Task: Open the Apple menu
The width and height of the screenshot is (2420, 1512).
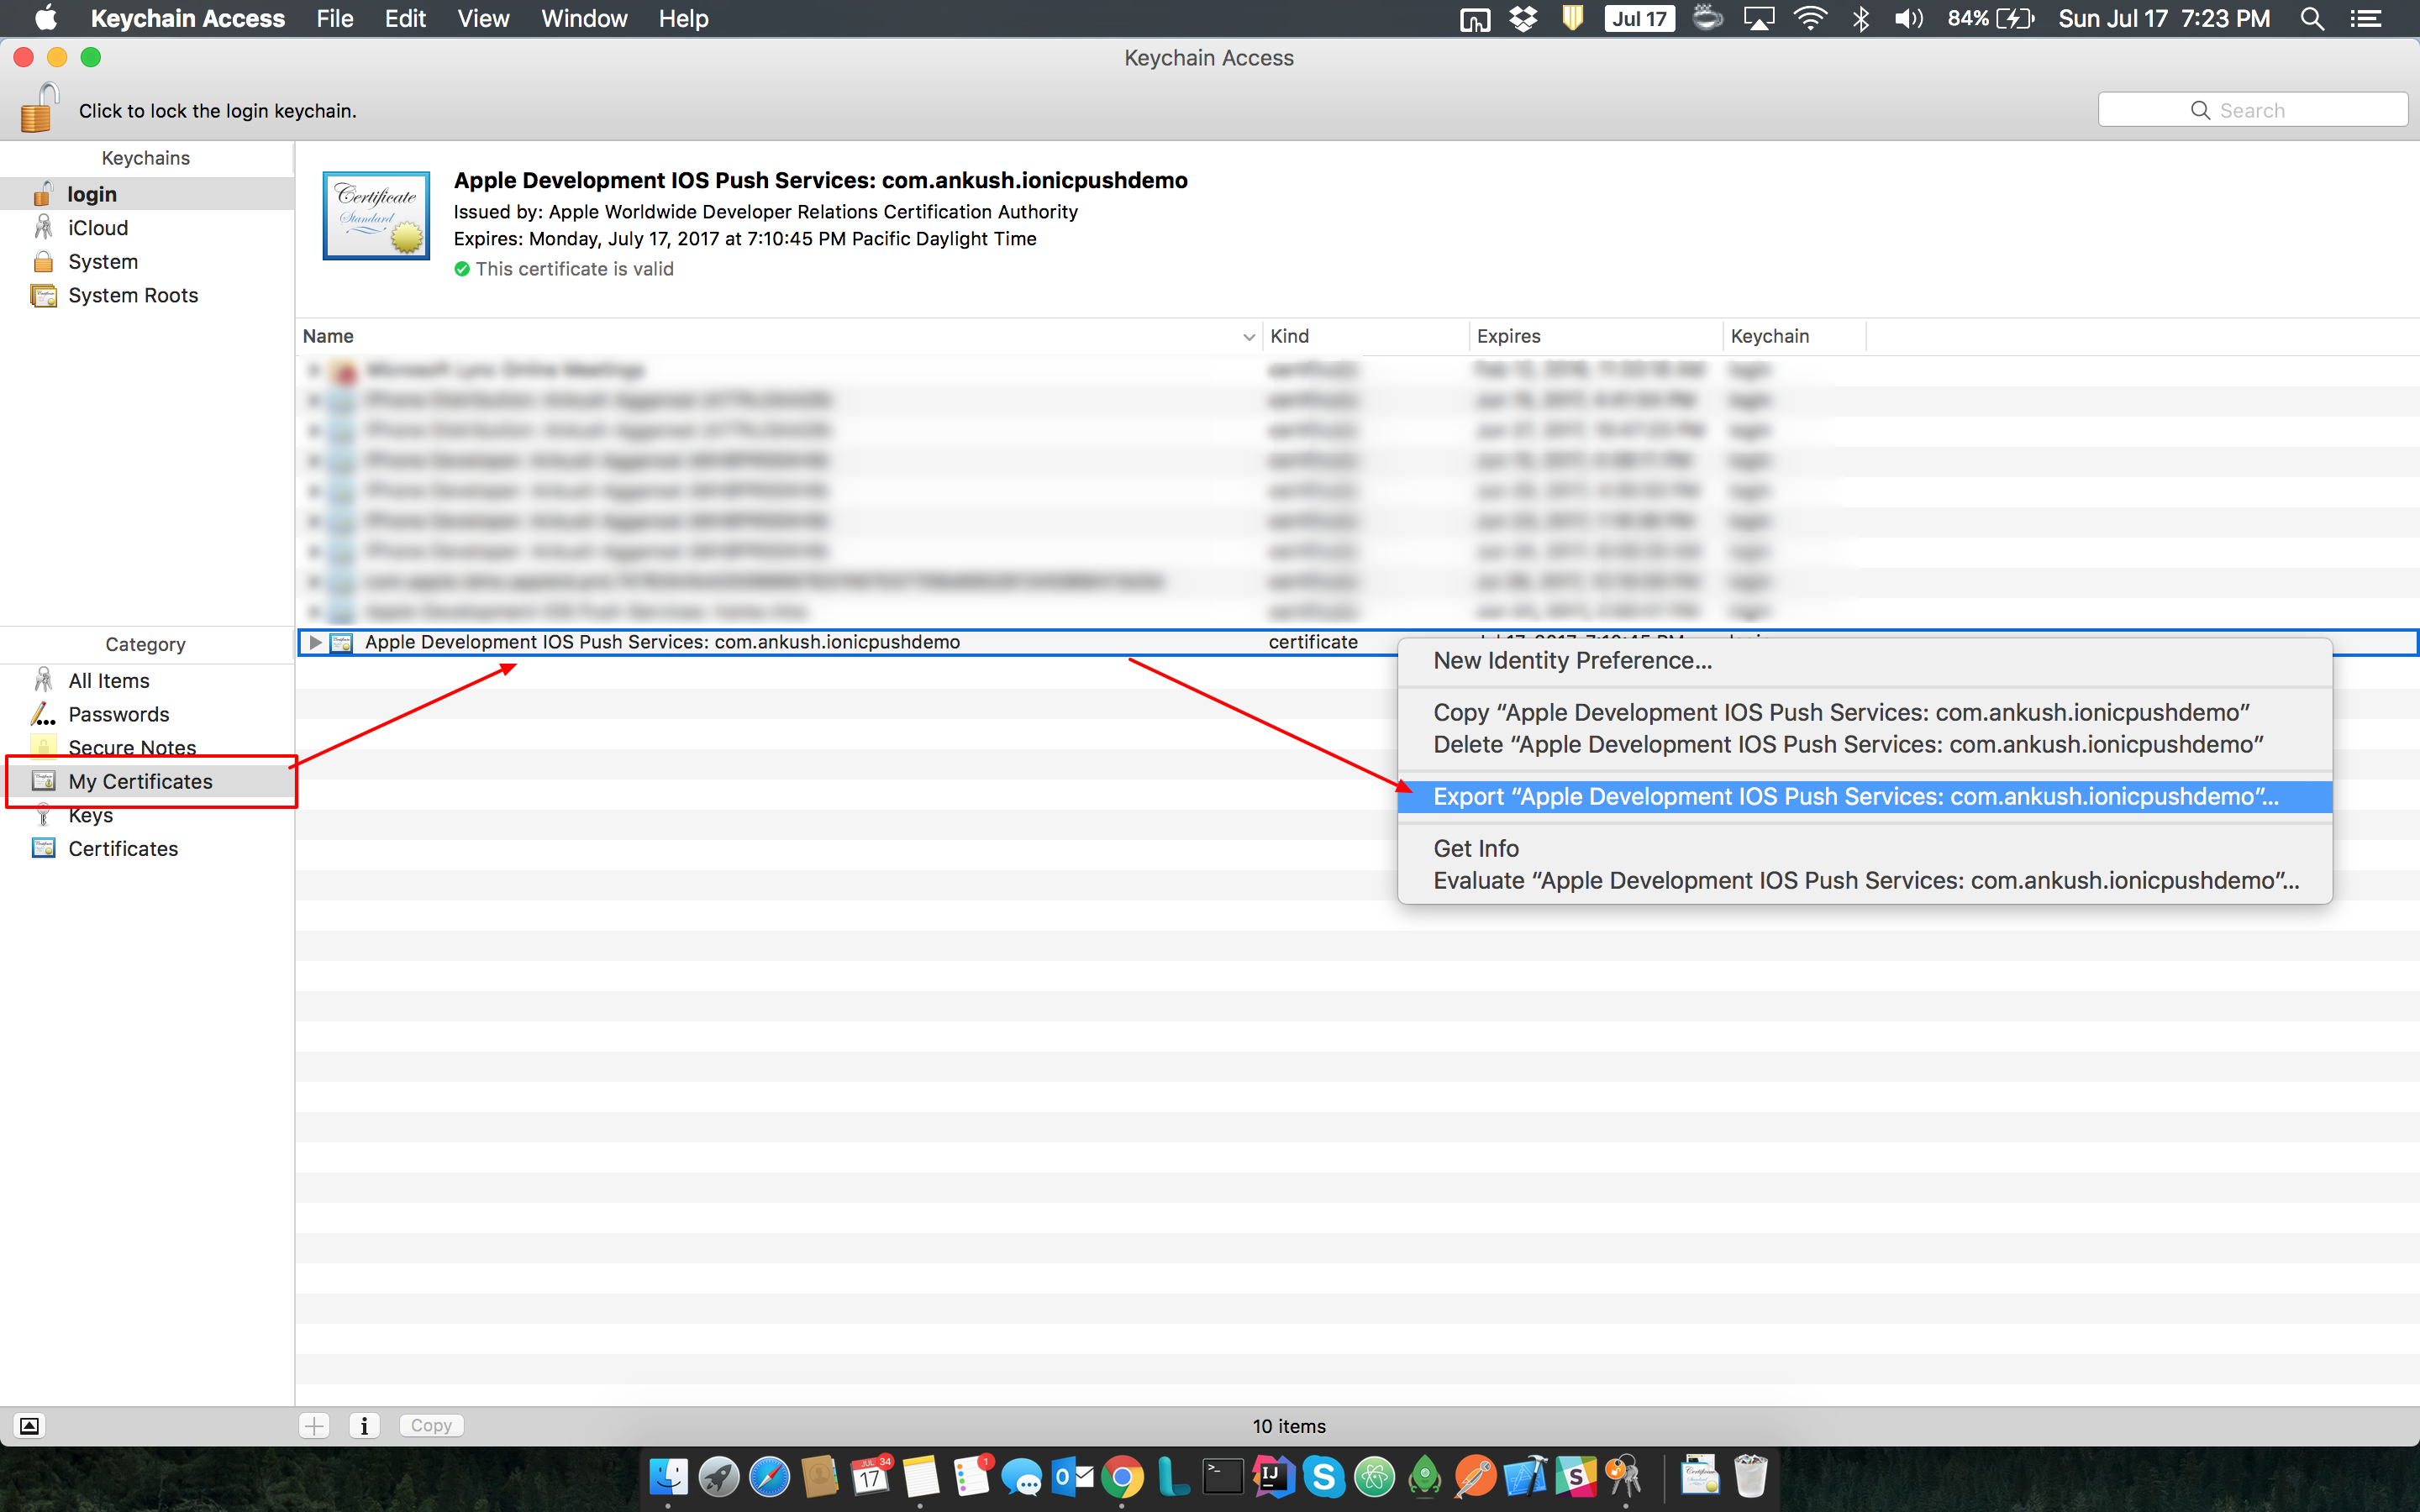Action: (x=45, y=18)
